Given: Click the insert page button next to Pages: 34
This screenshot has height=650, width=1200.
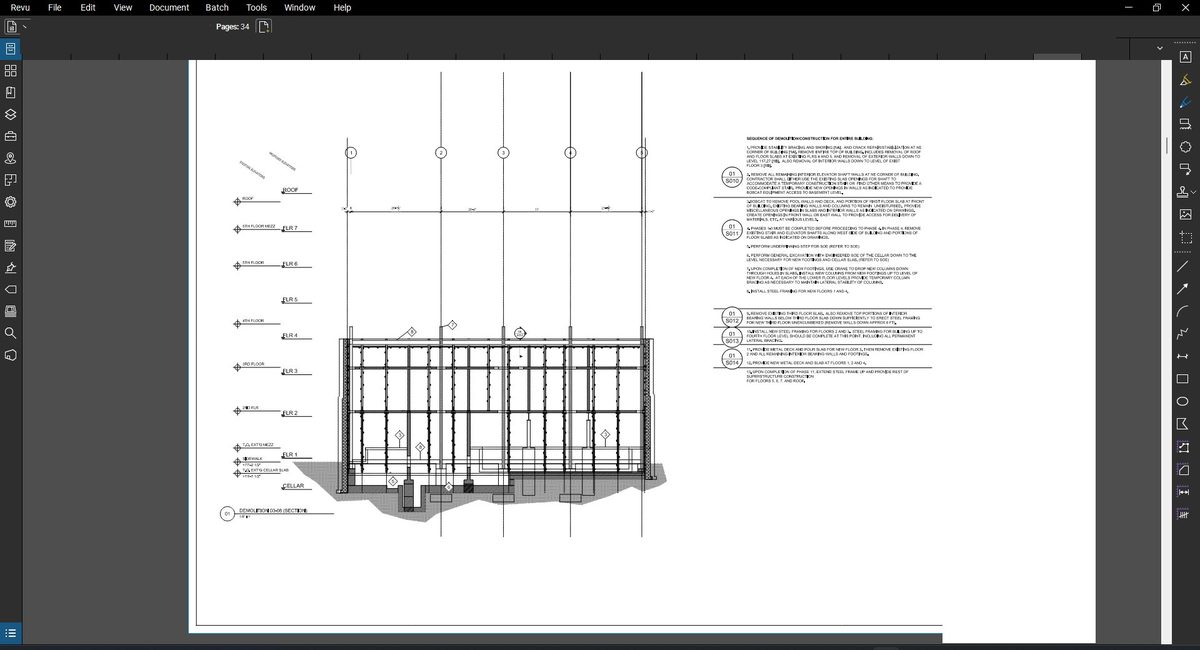Looking at the screenshot, I should (263, 27).
